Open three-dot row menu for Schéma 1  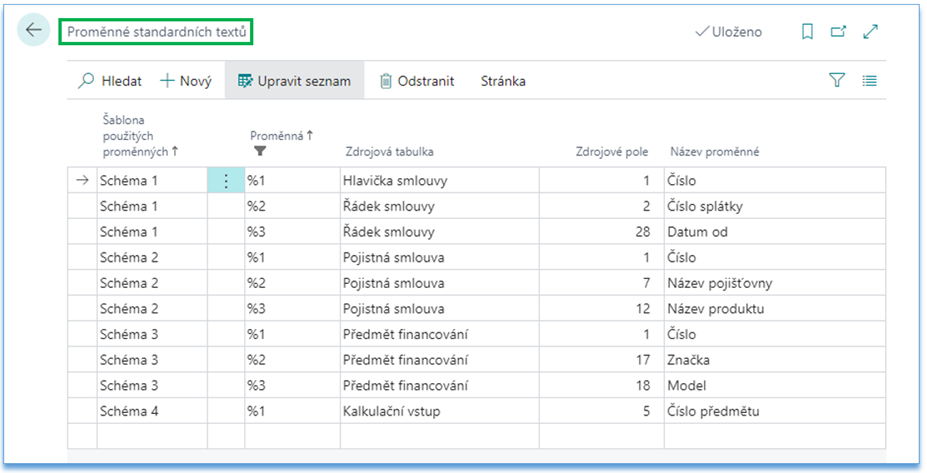pyautogui.click(x=225, y=181)
